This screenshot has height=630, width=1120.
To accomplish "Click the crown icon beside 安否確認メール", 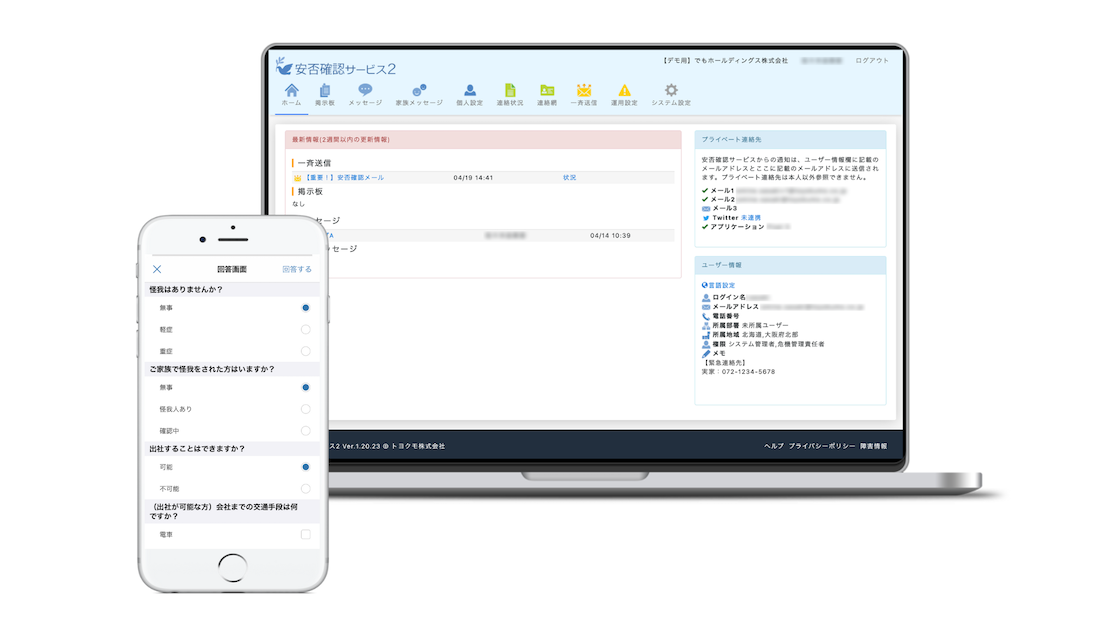I will point(298,178).
